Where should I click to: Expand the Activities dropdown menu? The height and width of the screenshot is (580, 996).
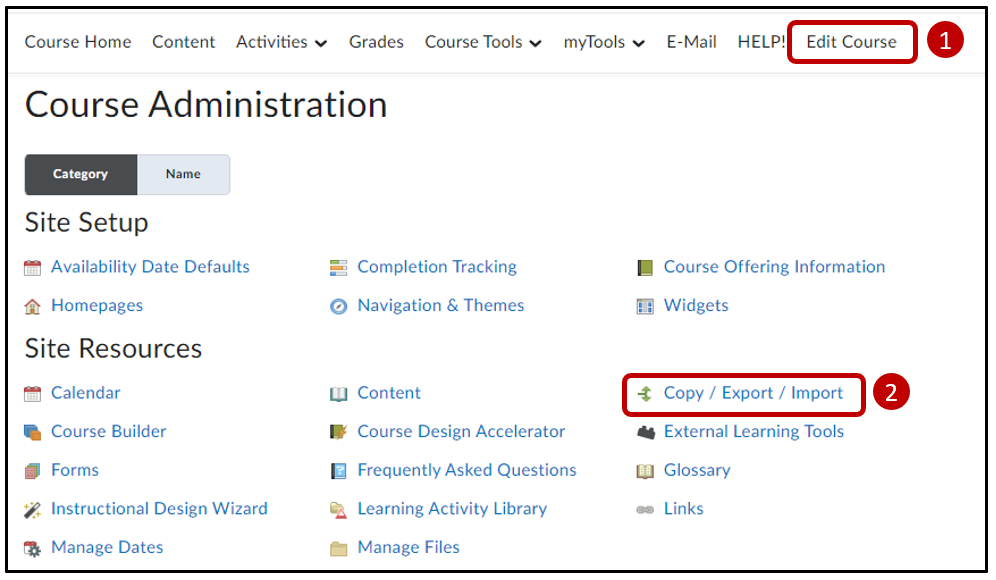pos(281,42)
